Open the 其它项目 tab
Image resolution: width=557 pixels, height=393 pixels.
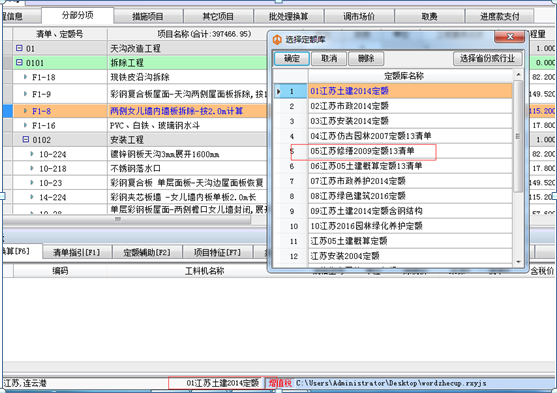(x=218, y=16)
